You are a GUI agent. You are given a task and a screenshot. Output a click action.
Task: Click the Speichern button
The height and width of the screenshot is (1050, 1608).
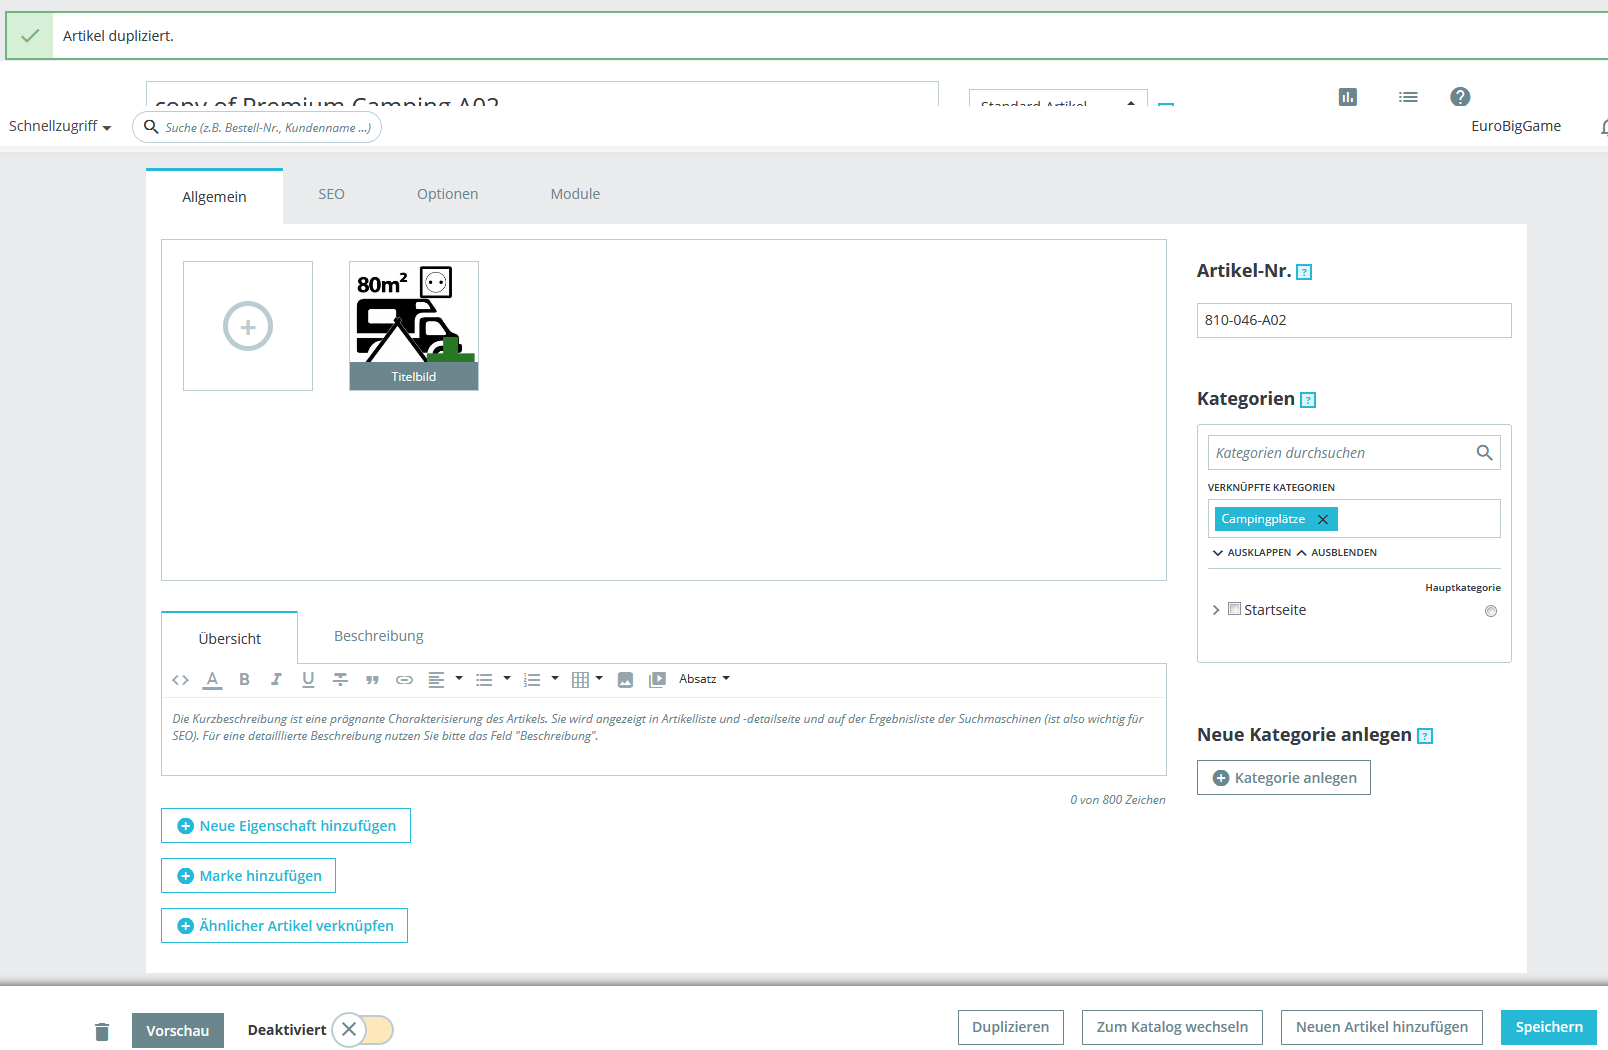pos(1549,1027)
